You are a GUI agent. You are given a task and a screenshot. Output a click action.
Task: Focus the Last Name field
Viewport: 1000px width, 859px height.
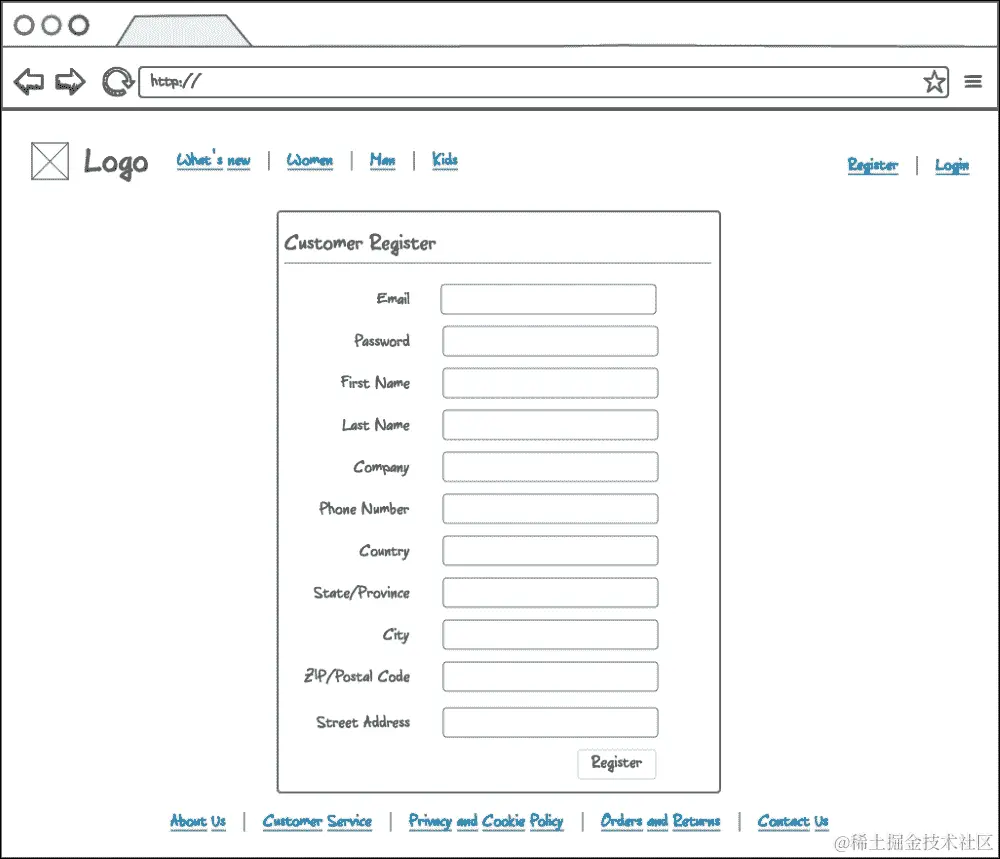point(550,425)
